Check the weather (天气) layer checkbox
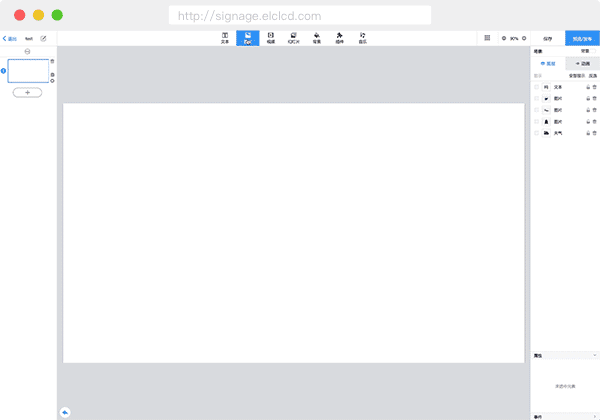Screen dimensions: 600x420 click(536, 133)
